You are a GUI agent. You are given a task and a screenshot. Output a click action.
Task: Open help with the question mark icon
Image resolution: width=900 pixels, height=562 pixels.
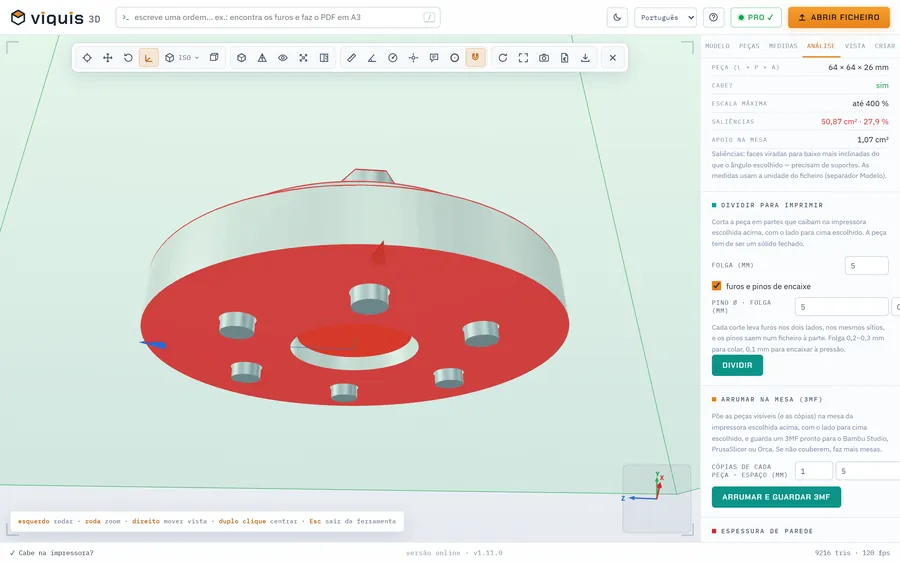point(713,17)
